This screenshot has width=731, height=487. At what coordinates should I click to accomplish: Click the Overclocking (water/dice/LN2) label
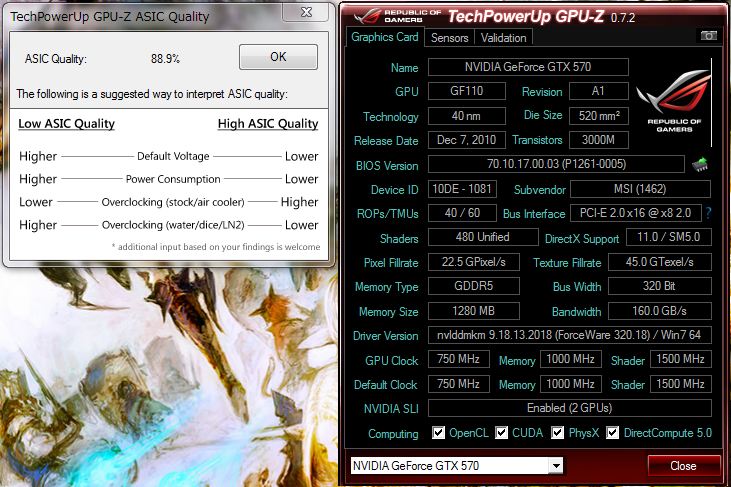pyautogui.click(x=173, y=225)
